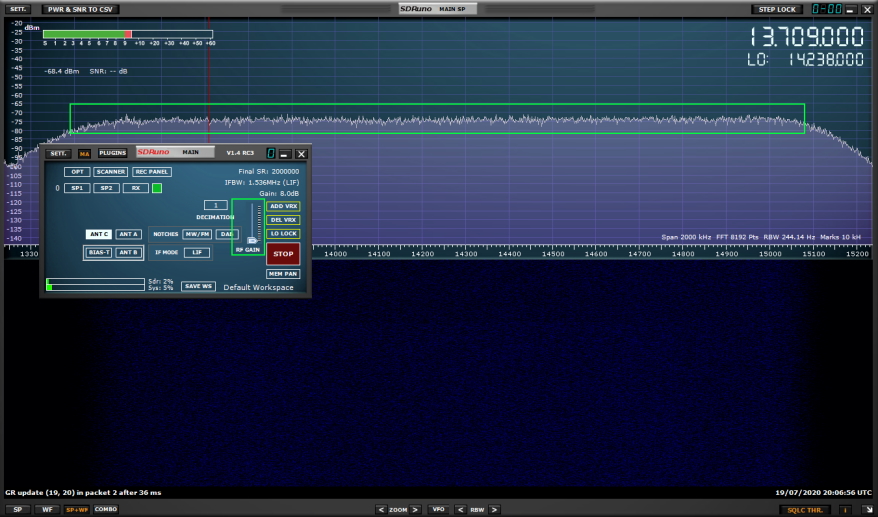Image resolution: width=878 pixels, height=517 pixels.
Task: Click the -68.4 dBm power reading
Action: pyautogui.click(x=62, y=72)
